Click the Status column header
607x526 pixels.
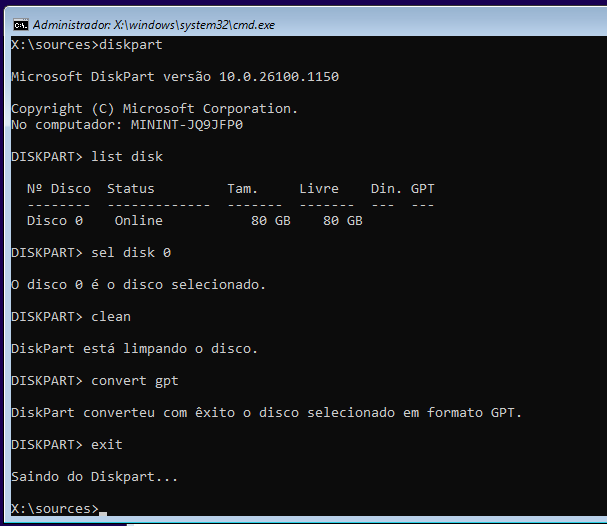tap(130, 189)
